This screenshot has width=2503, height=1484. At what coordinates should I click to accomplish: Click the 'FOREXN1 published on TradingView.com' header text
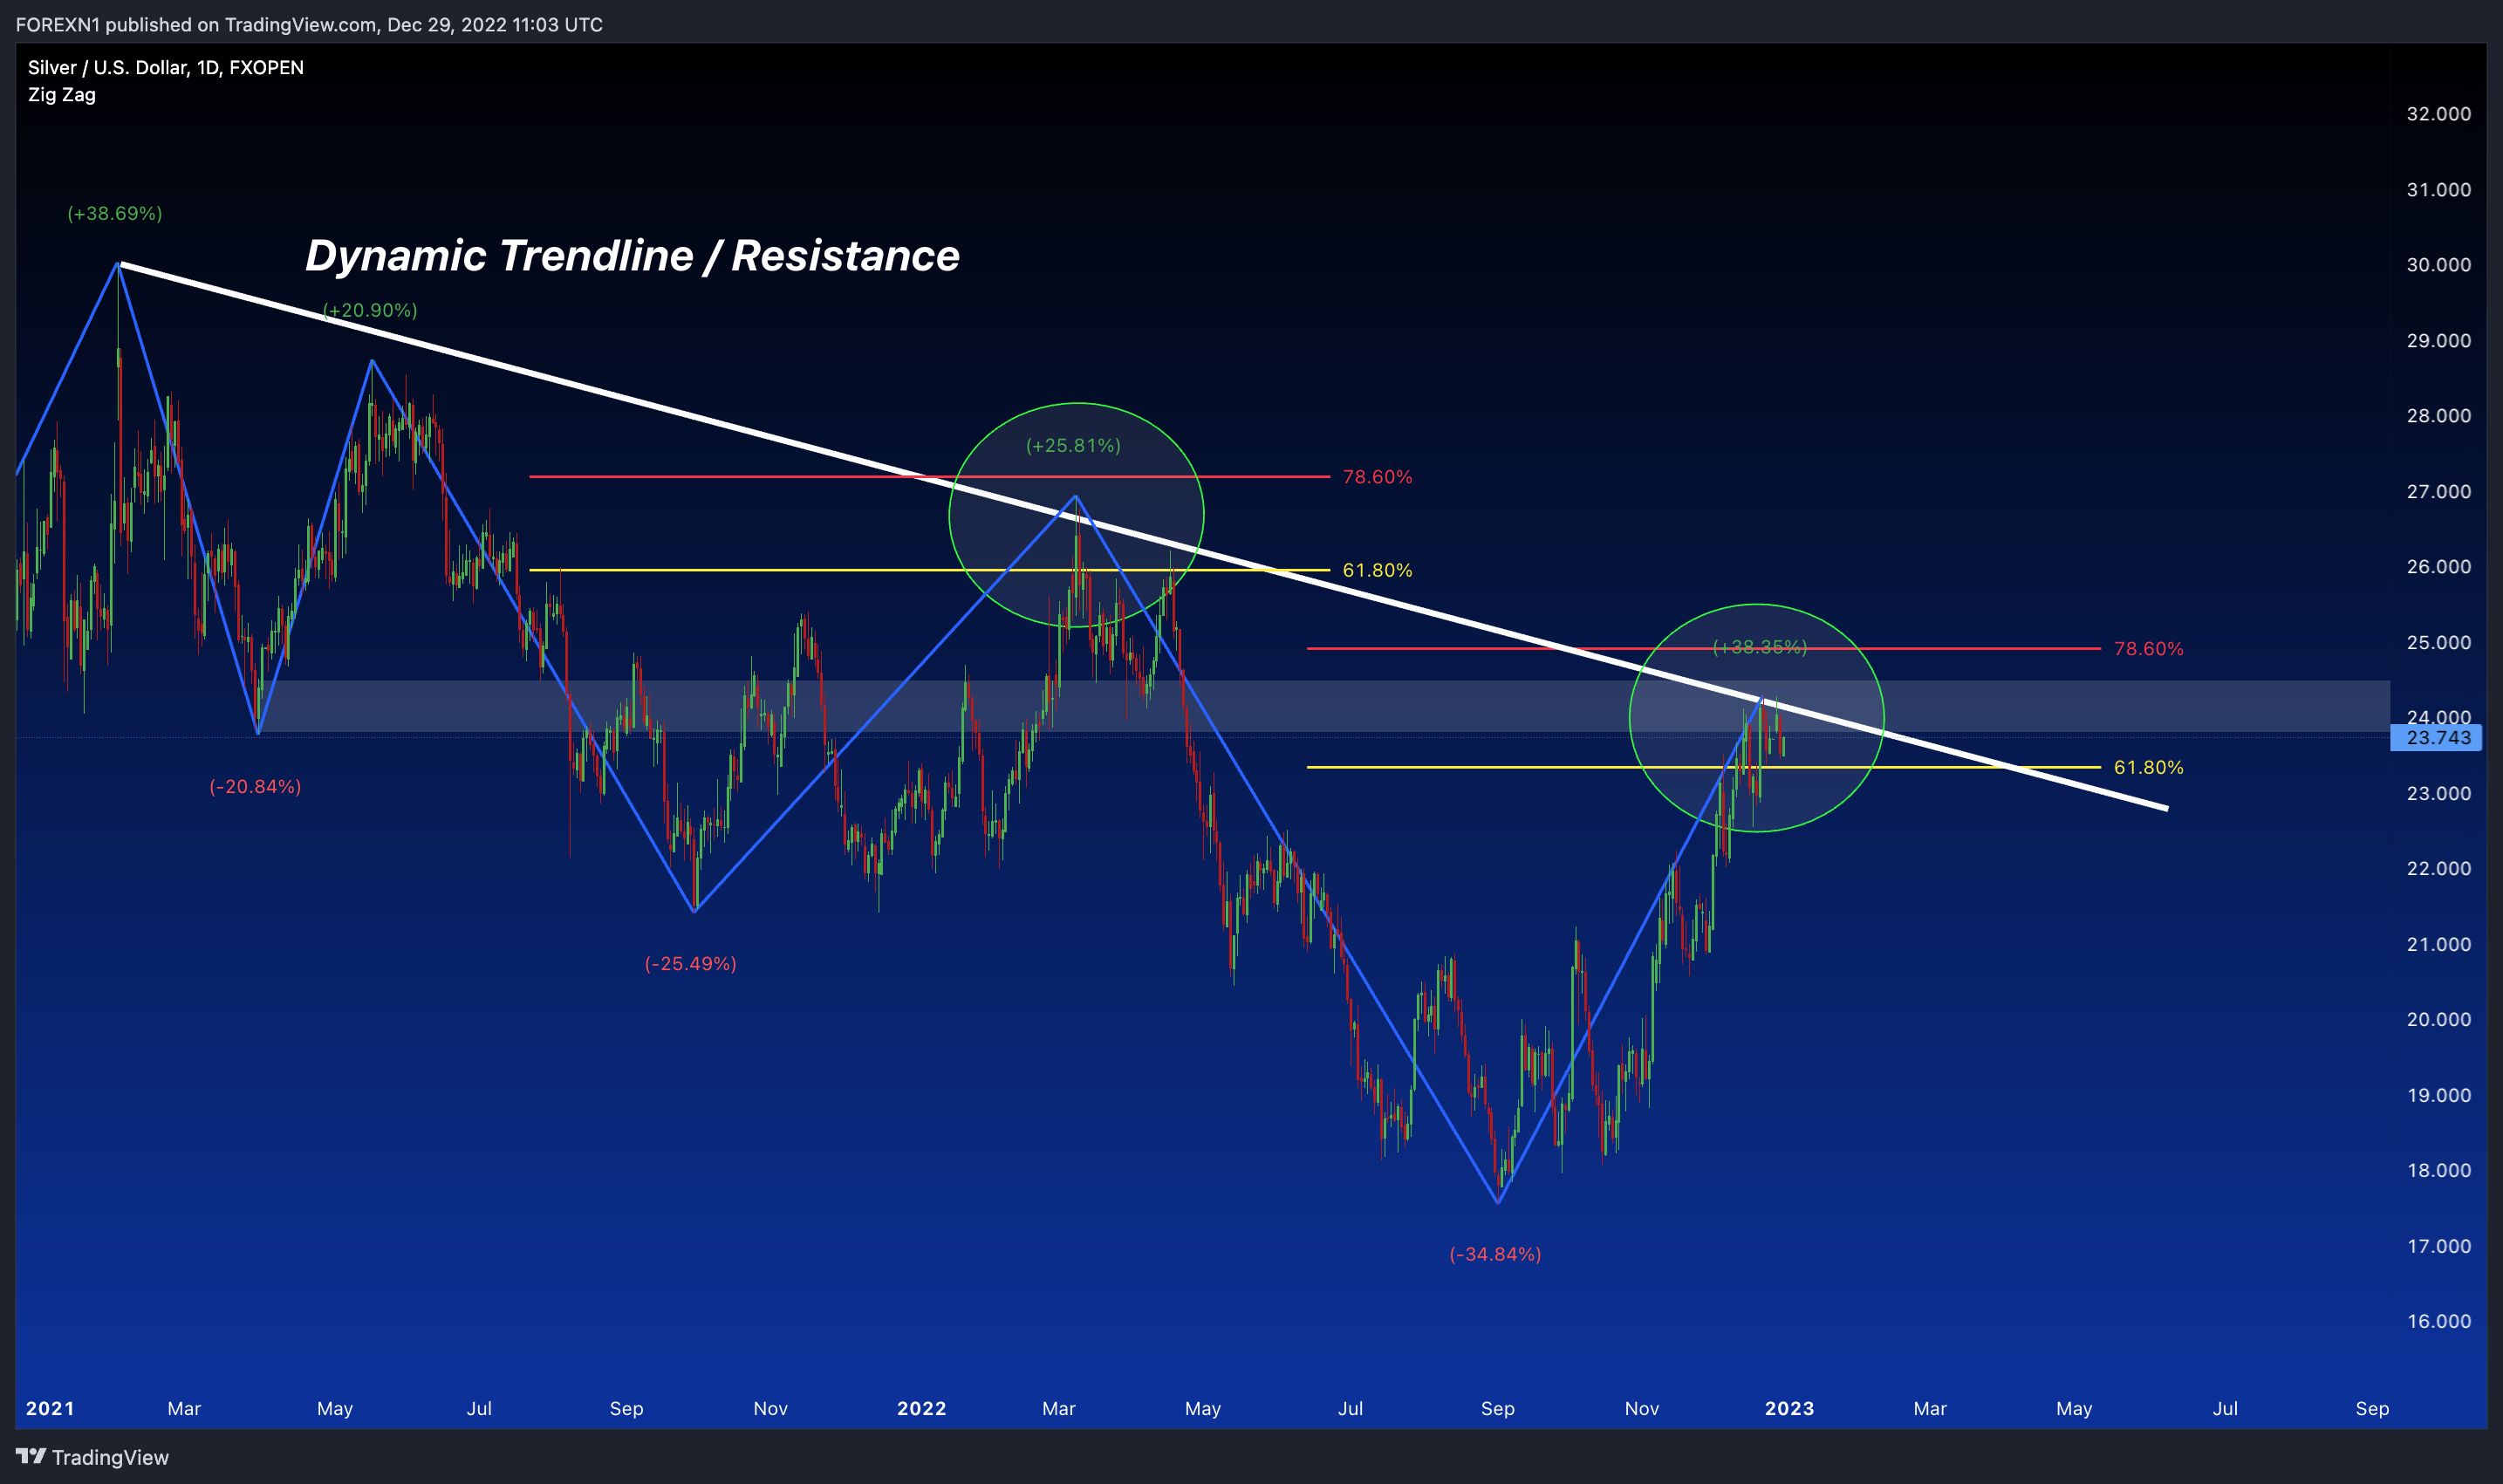197,24
